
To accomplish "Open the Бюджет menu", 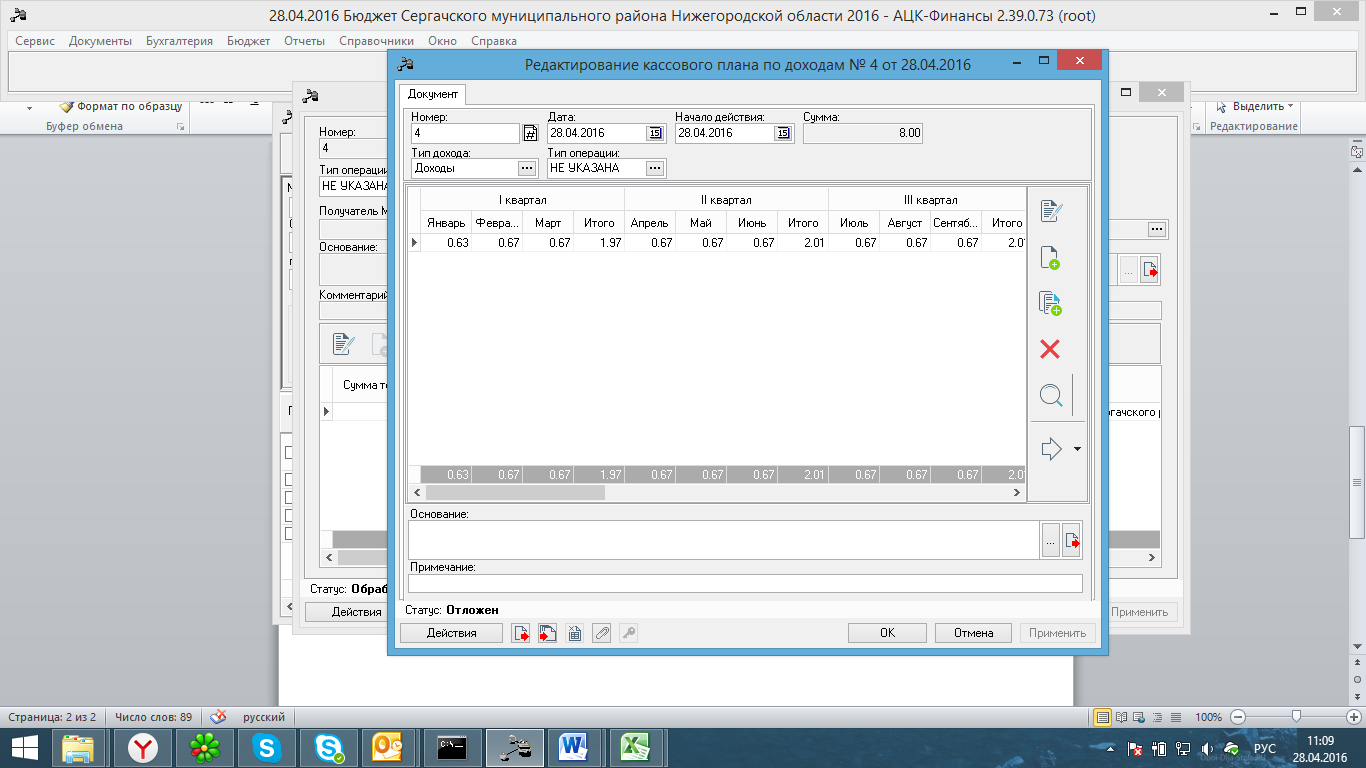I will pyautogui.click(x=248, y=41).
